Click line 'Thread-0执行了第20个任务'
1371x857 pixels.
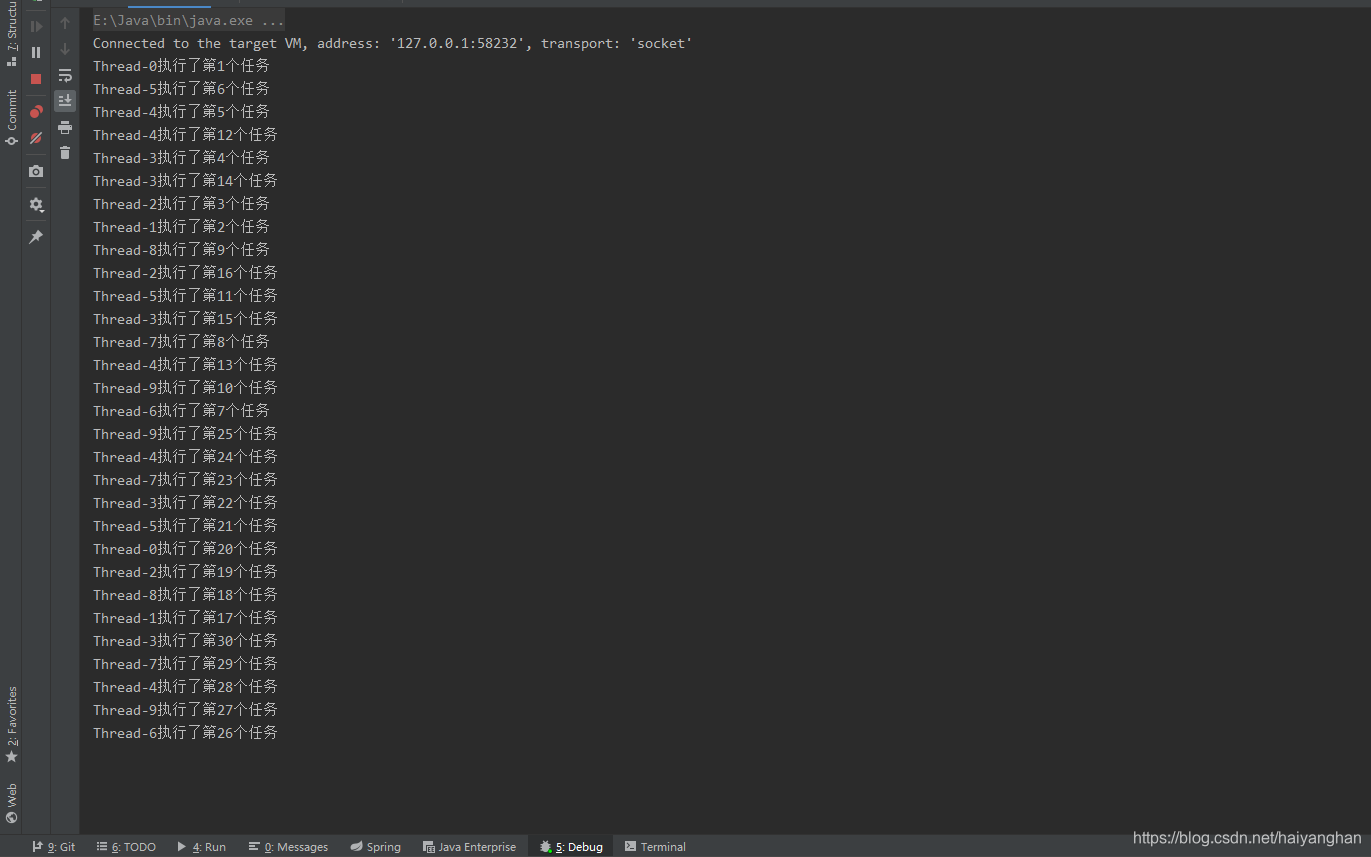click(x=185, y=549)
